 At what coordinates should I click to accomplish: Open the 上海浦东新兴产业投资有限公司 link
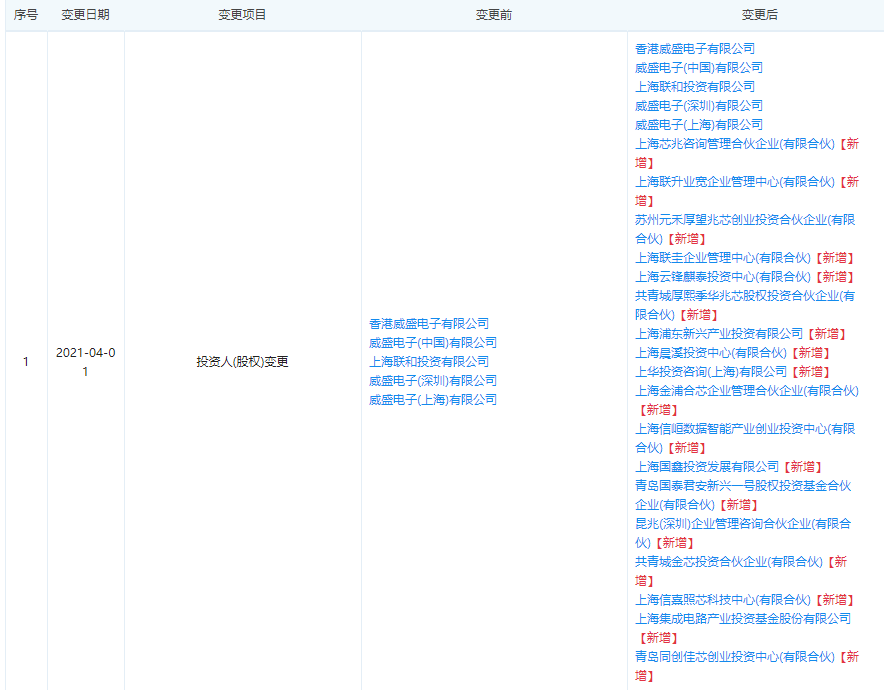click(x=719, y=334)
